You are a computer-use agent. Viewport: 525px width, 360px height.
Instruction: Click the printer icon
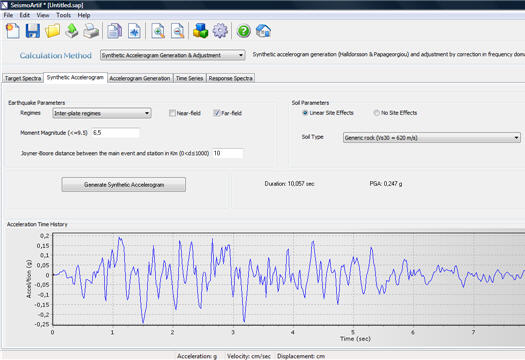(91, 31)
